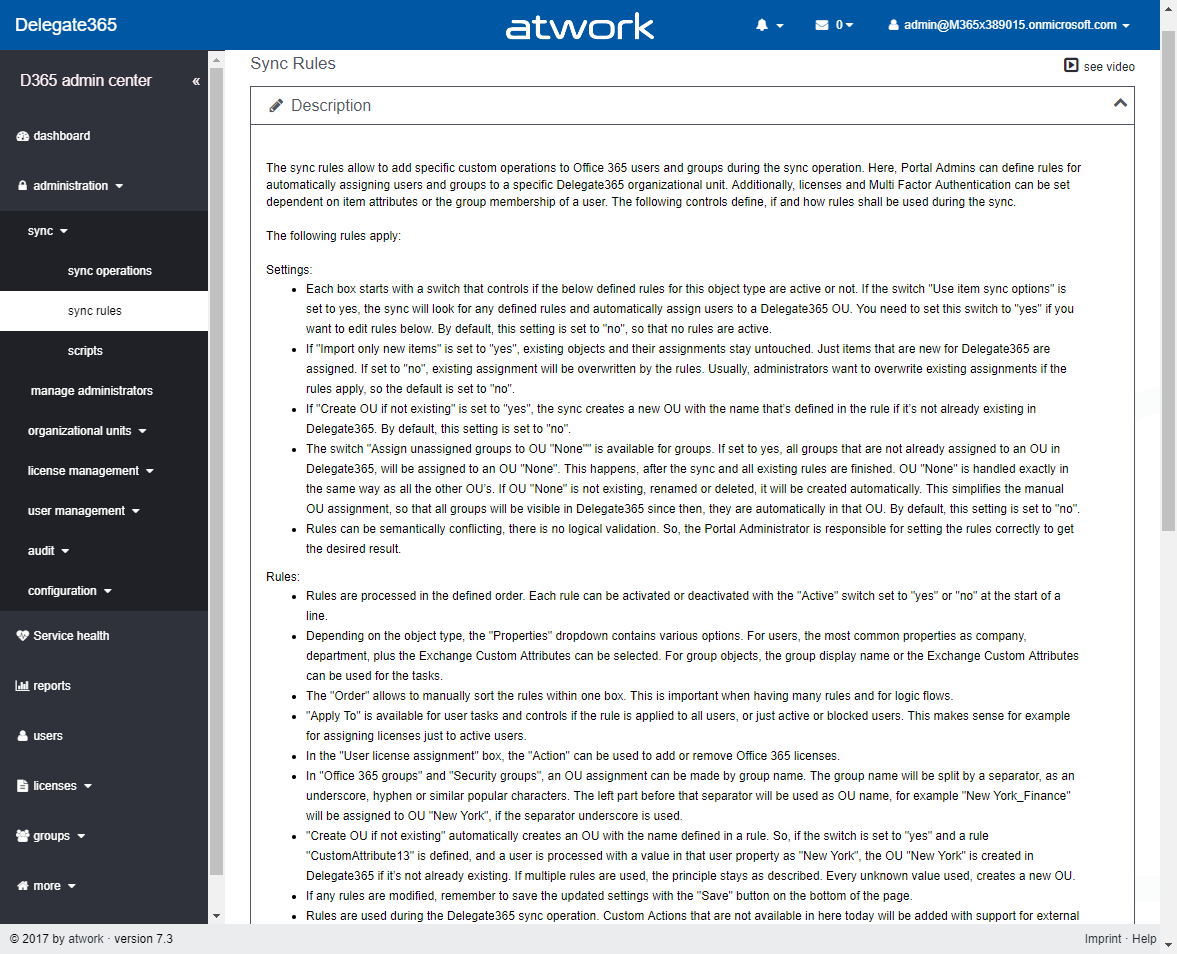This screenshot has width=1177, height=954.
Task: Collapse the administration menu caret
Action: click(x=119, y=186)
